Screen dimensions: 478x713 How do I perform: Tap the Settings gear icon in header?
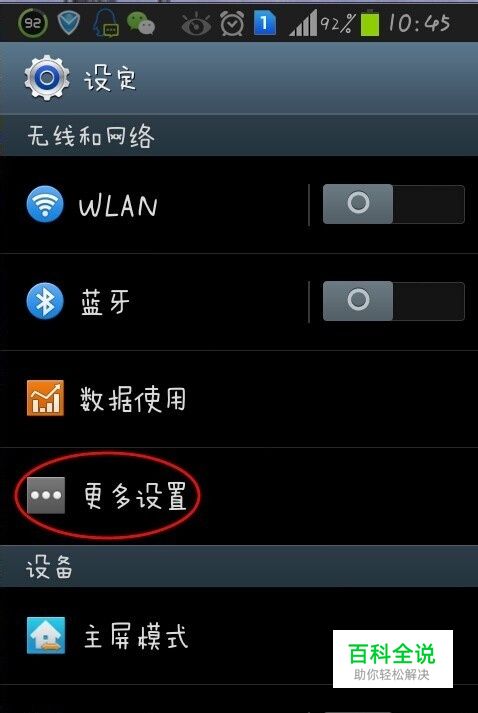point(47,78)
